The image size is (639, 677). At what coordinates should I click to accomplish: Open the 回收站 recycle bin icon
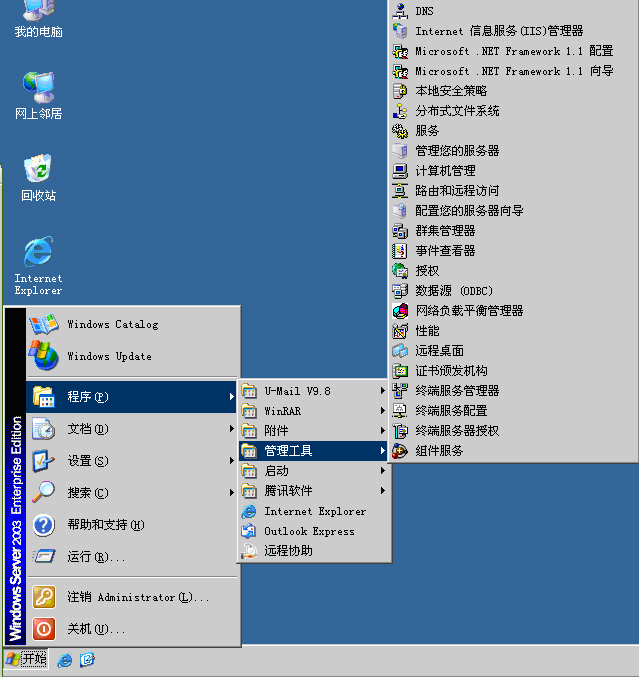[x=38, y=171]
